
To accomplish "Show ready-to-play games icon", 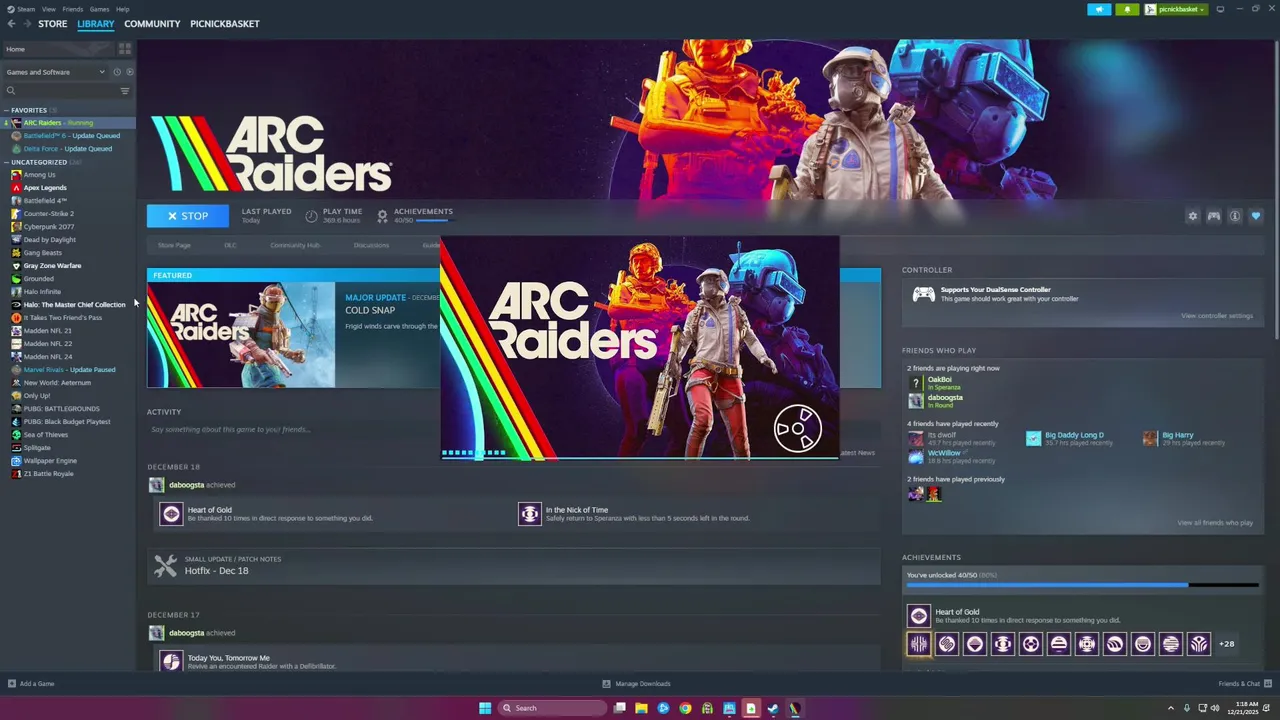I will tap(129, 72).
